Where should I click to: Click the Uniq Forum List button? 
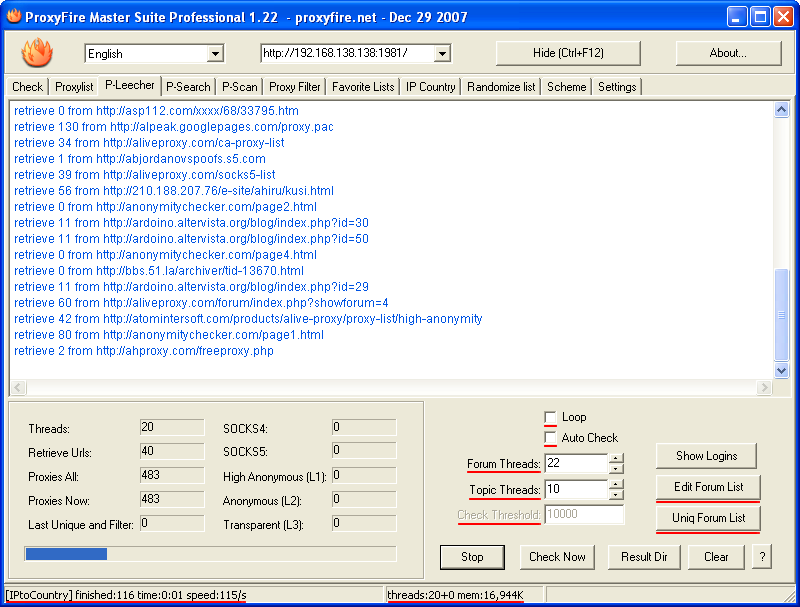(708, 518)
